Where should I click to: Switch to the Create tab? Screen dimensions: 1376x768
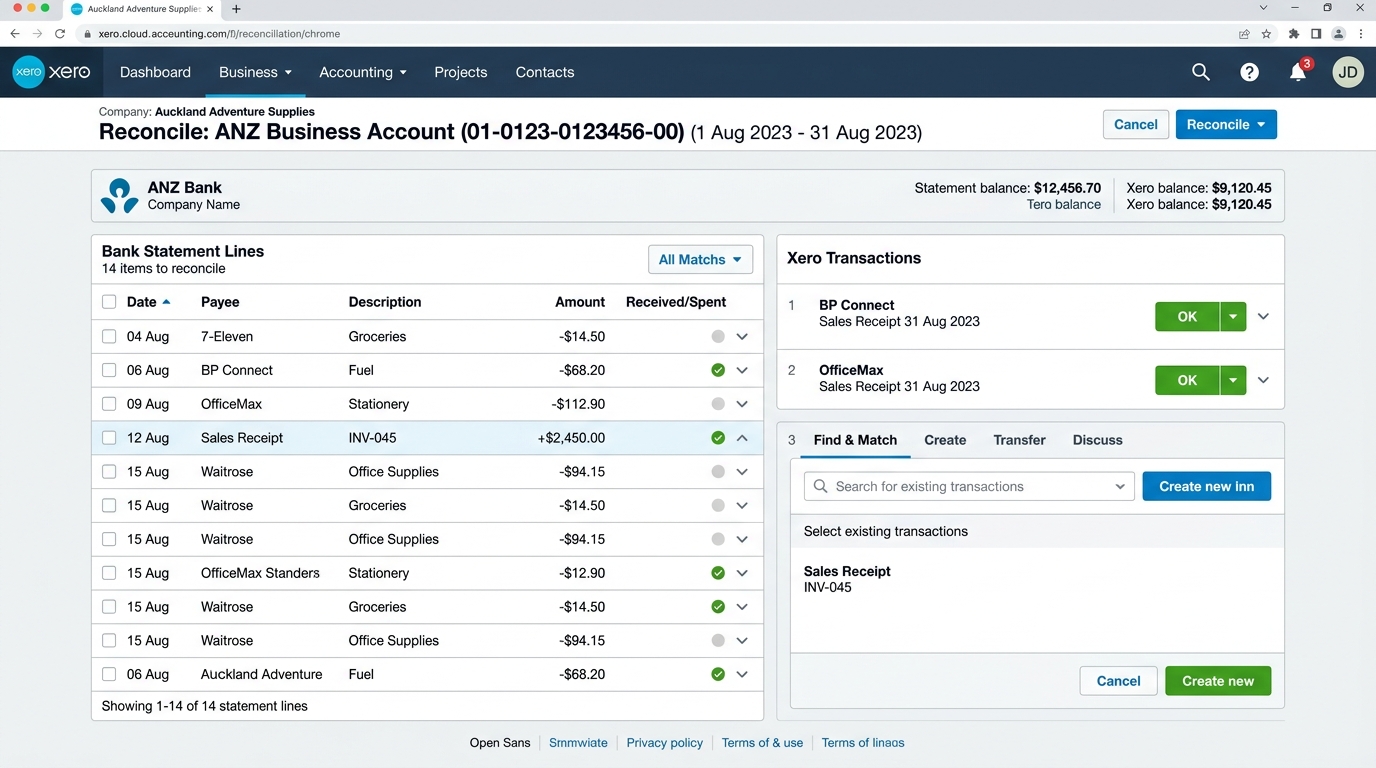(x=945, y=440)
